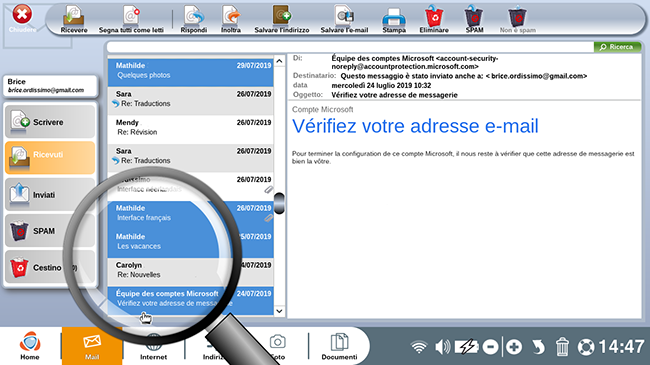The image size is (650, 365).
Task: Open Mathilde's Interface français email
Action: click(x=191, y=214)
